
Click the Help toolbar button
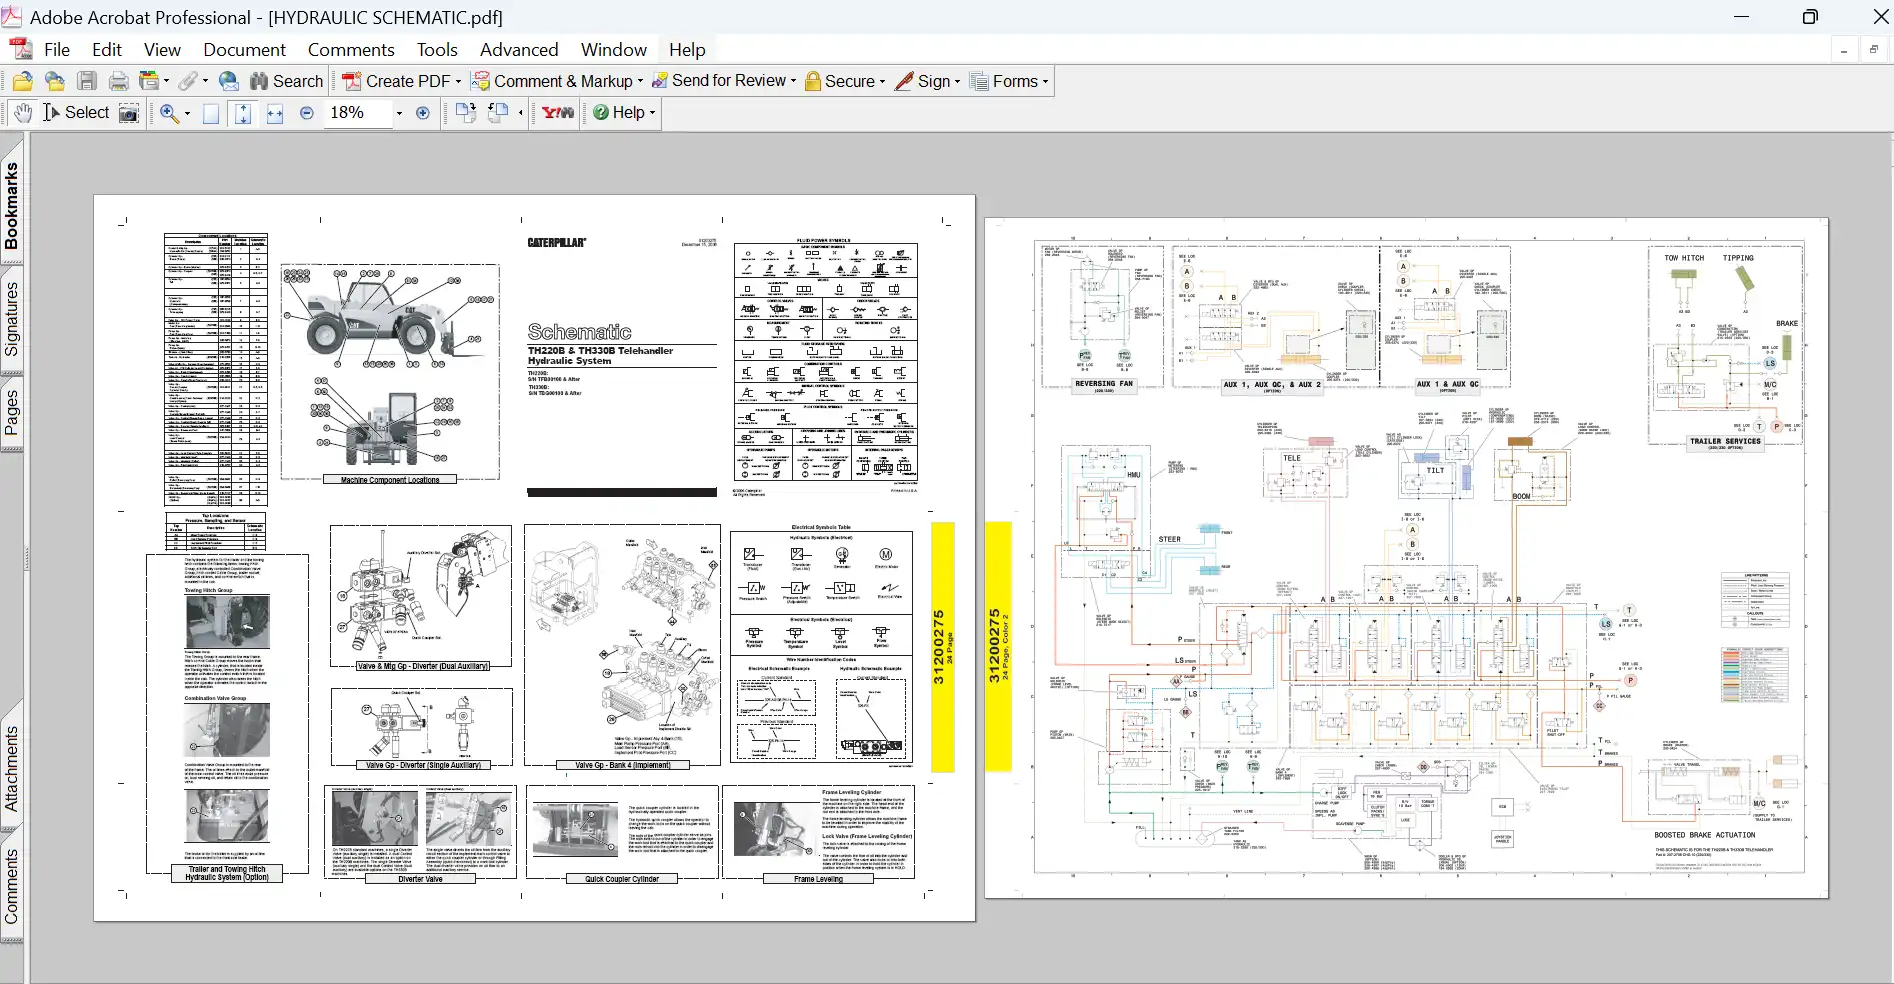click(x=619, y=113)
